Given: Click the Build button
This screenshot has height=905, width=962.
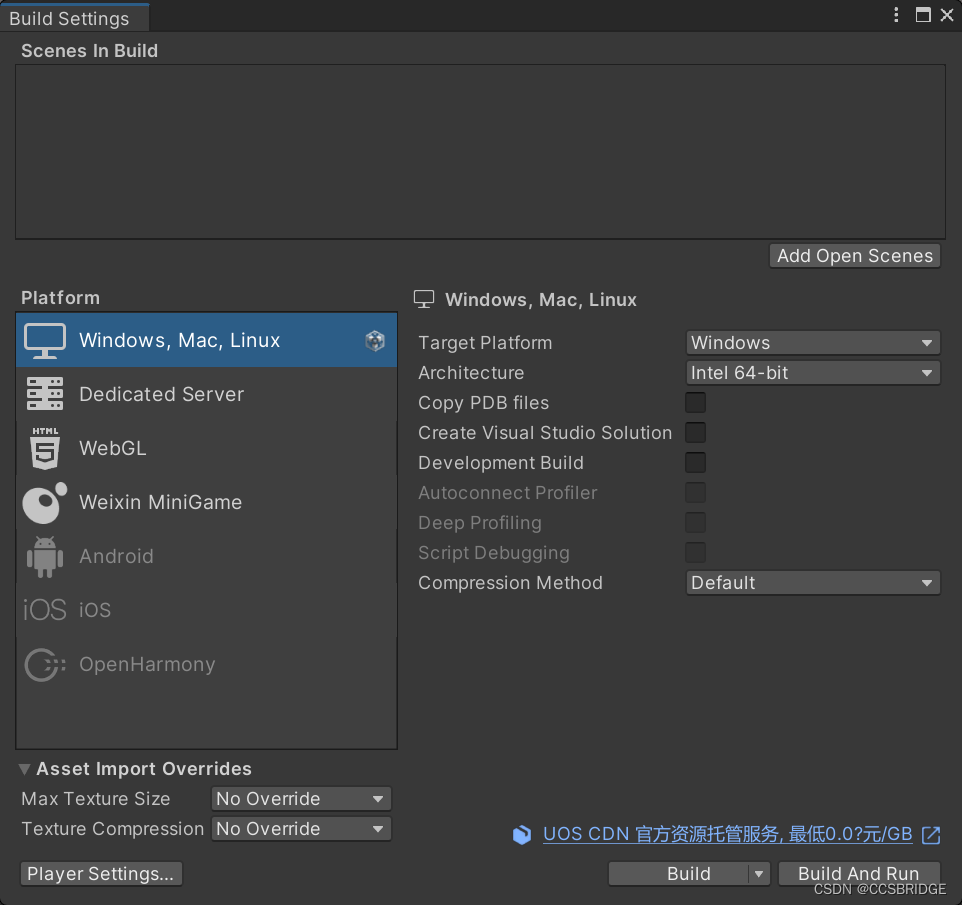Looking at the screenshot, I should pos(679,874).
